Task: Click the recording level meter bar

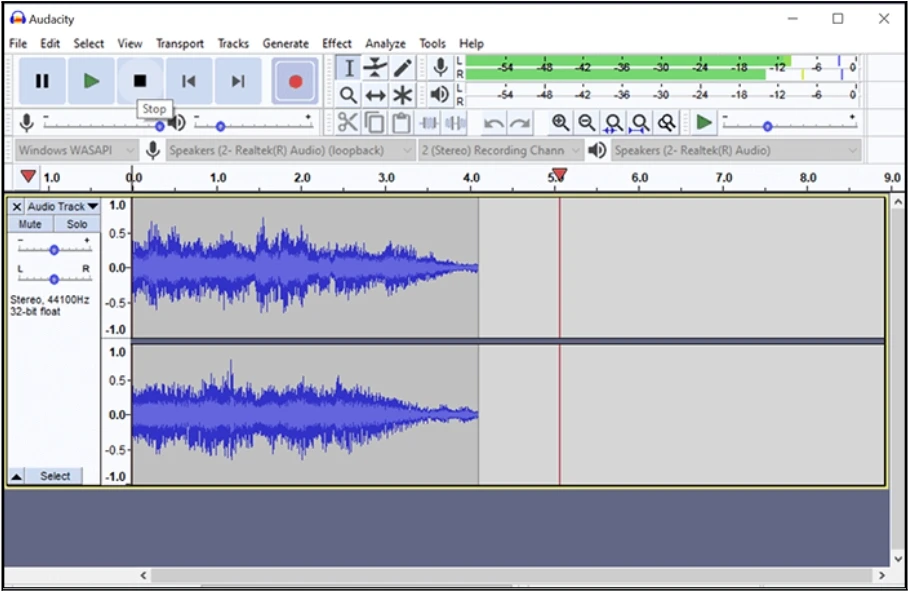Action: pyautogui.click(x=662, y=68)
